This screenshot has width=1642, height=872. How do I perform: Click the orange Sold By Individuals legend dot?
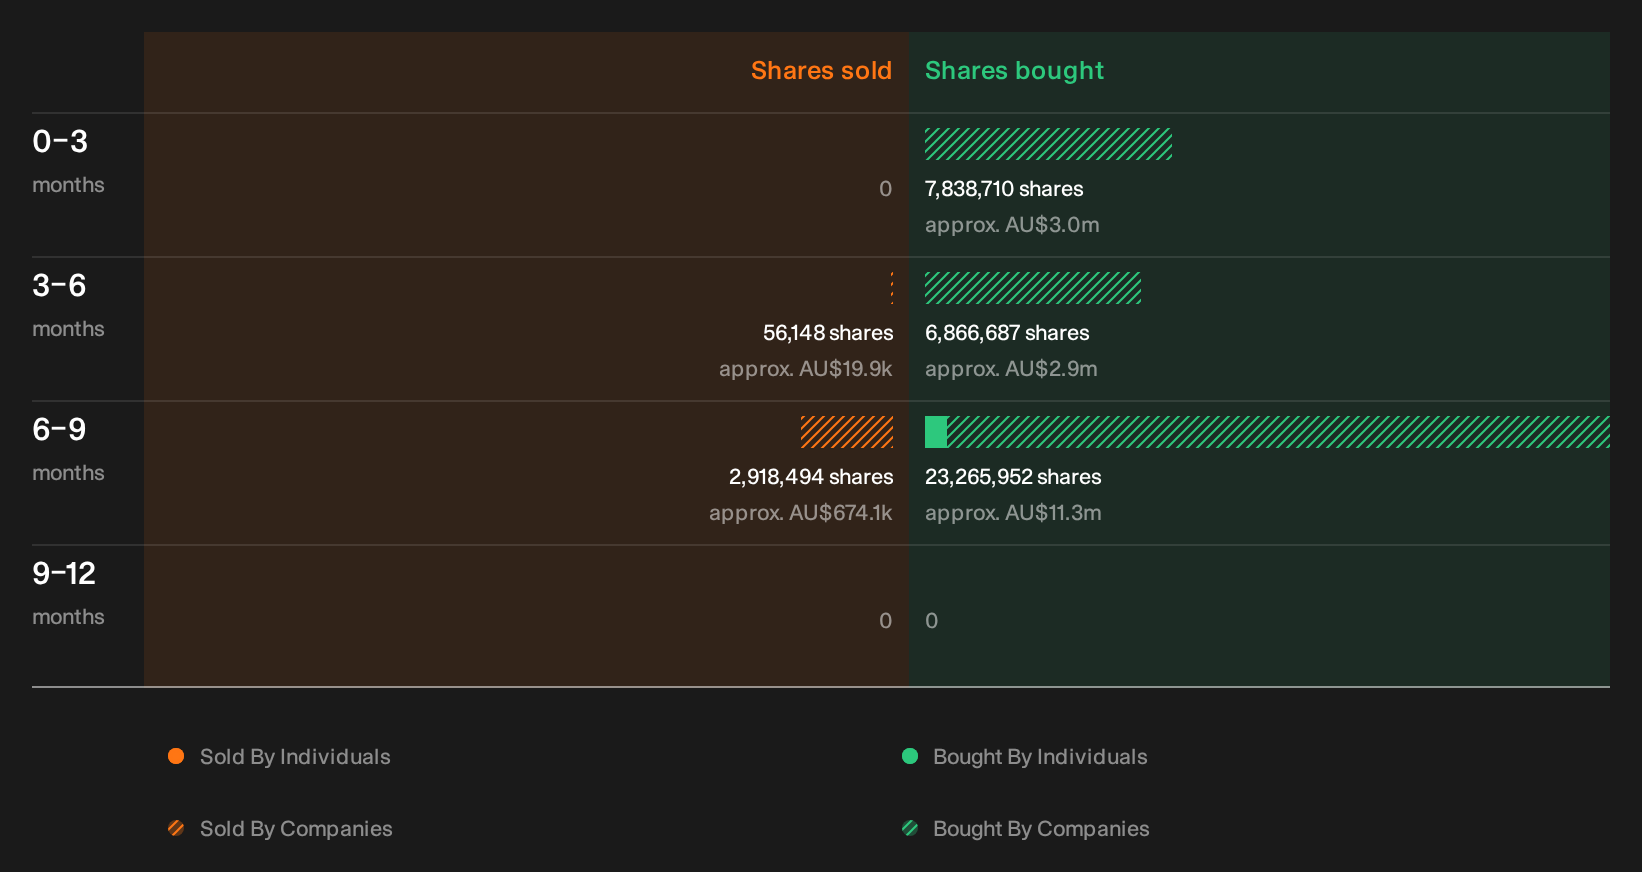(x=176, y=756)
